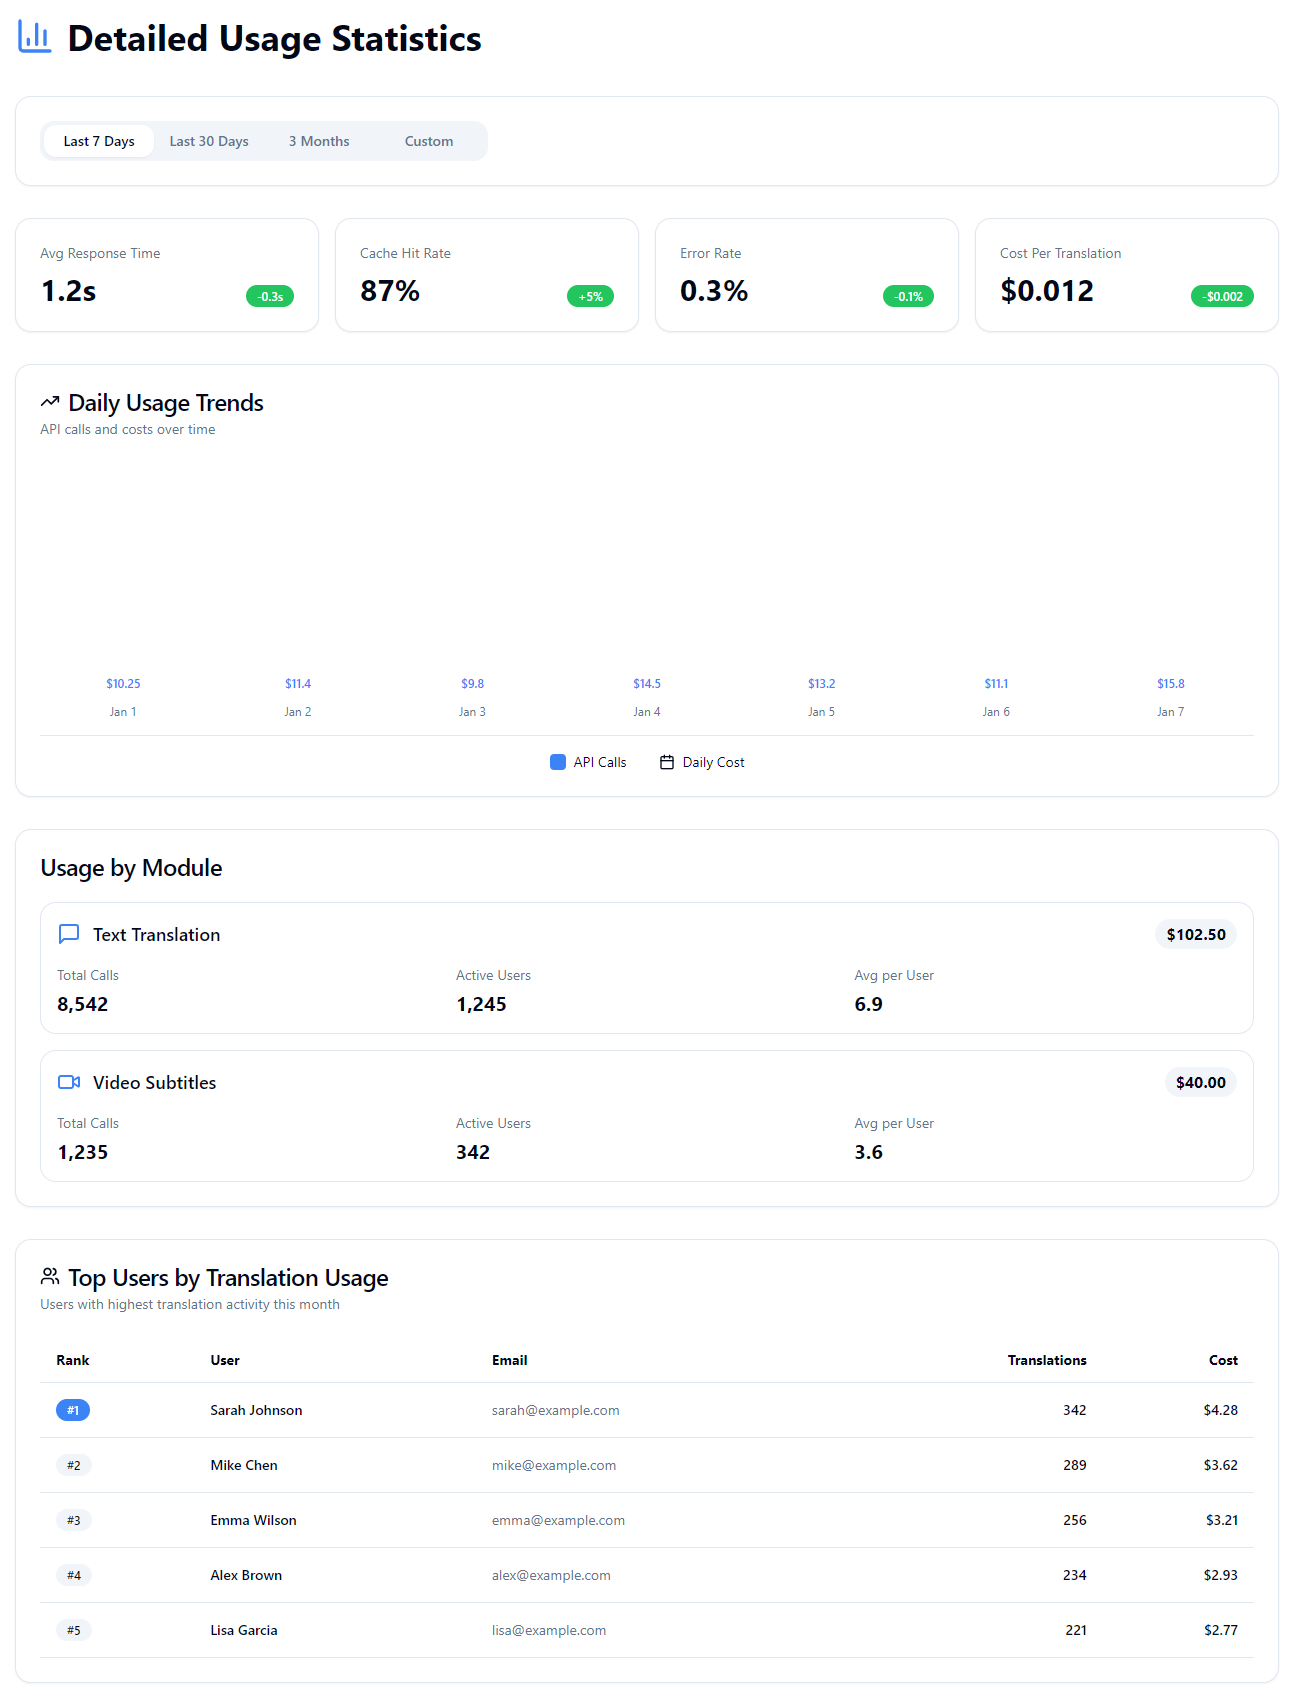The width and height of the screenshot is (1300, 1699).
Task: Click the bar chart icon beside page title
Action: [35, 37]
